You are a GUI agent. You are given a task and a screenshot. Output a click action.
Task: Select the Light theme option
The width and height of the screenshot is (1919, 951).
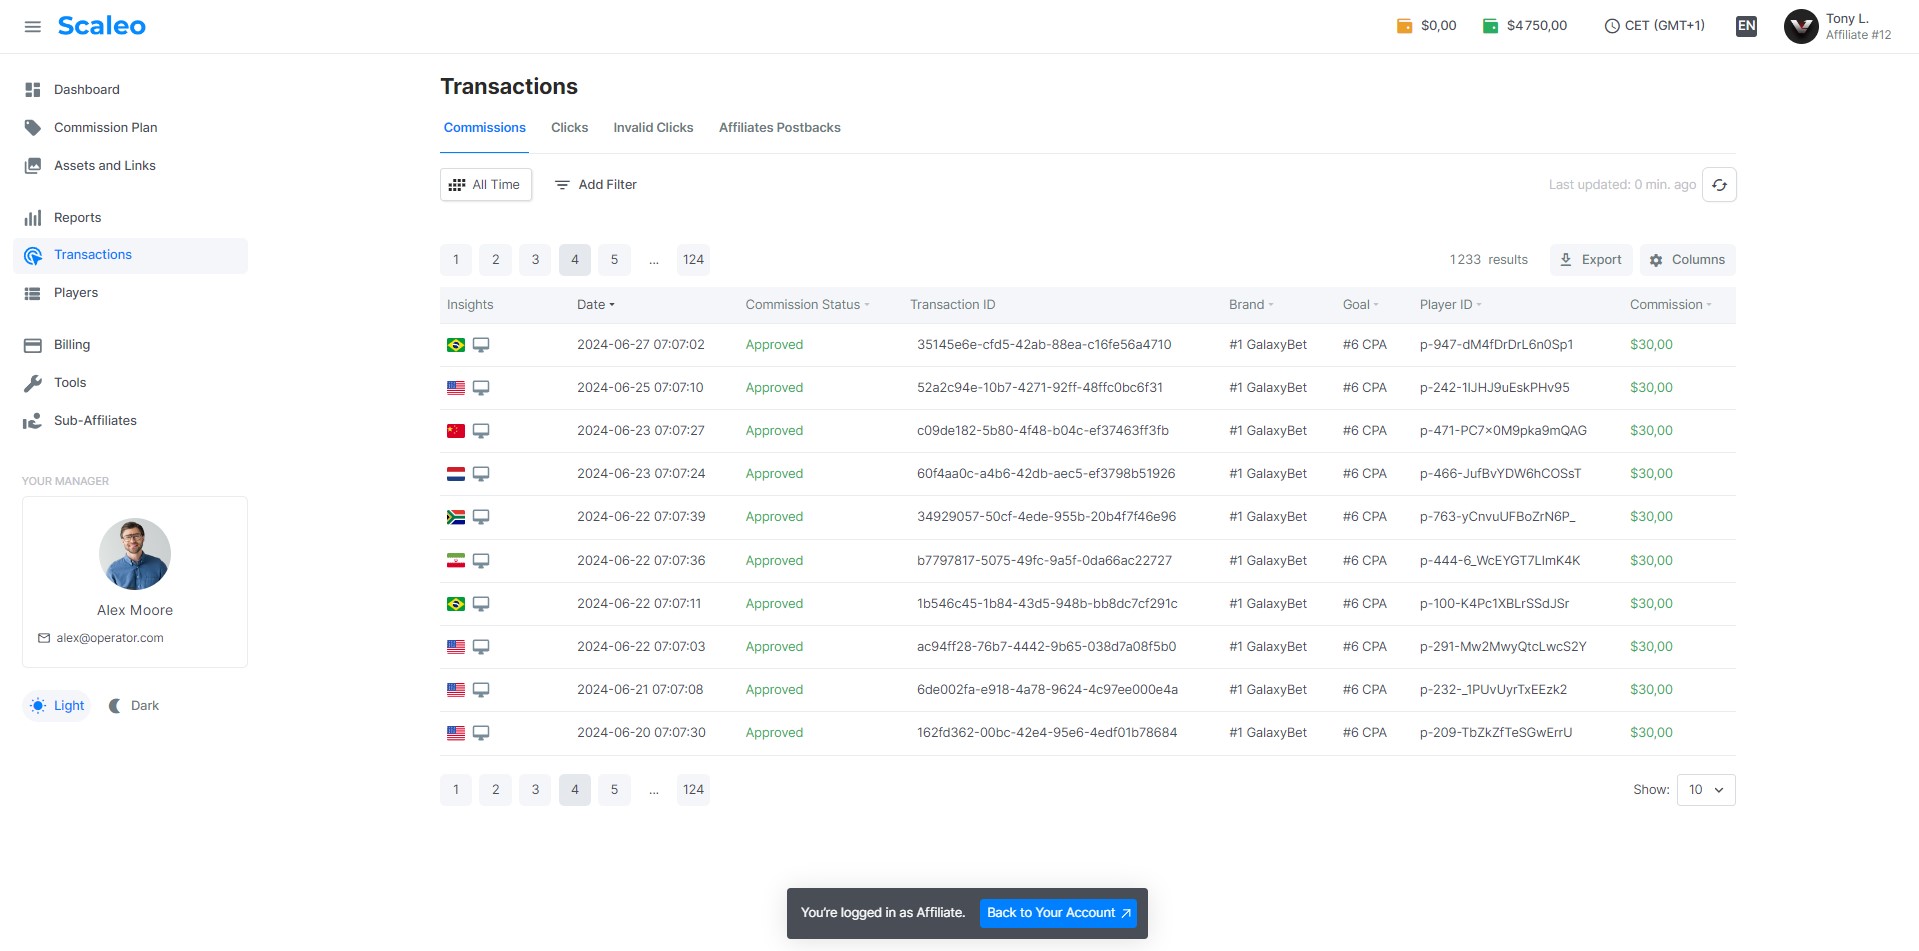[x=57, y=705]
